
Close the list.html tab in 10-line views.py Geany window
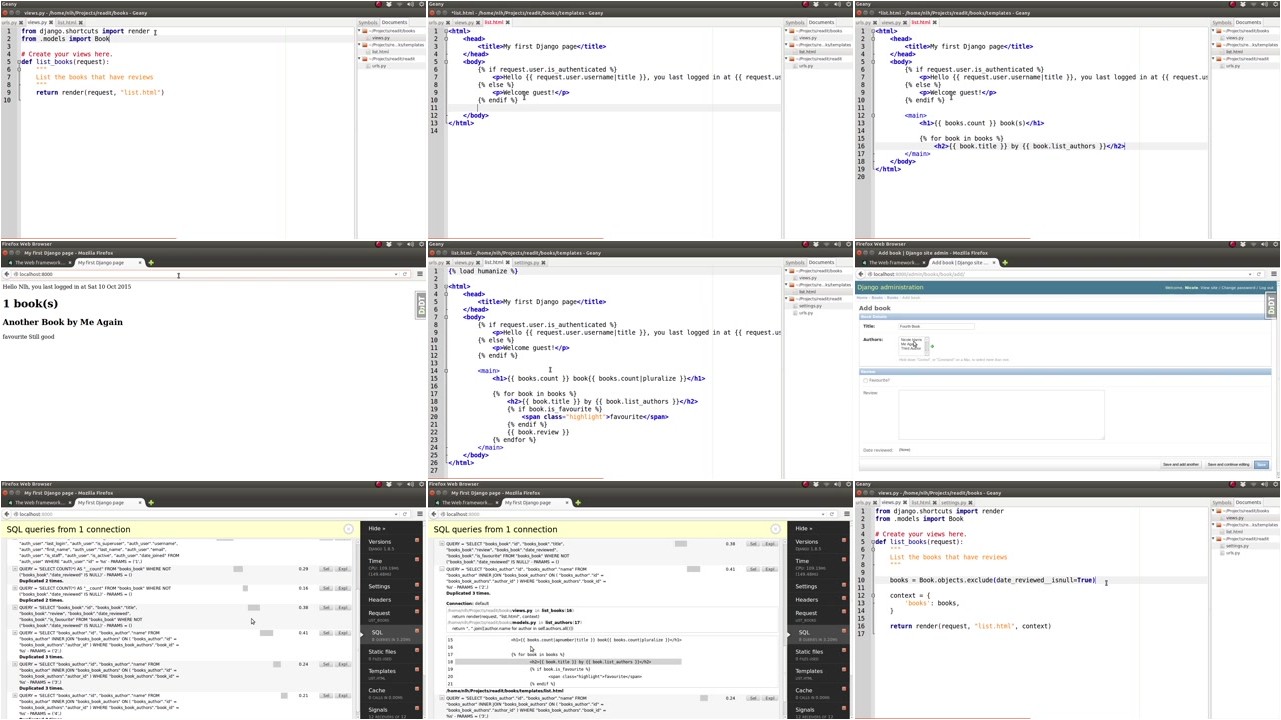80,22
